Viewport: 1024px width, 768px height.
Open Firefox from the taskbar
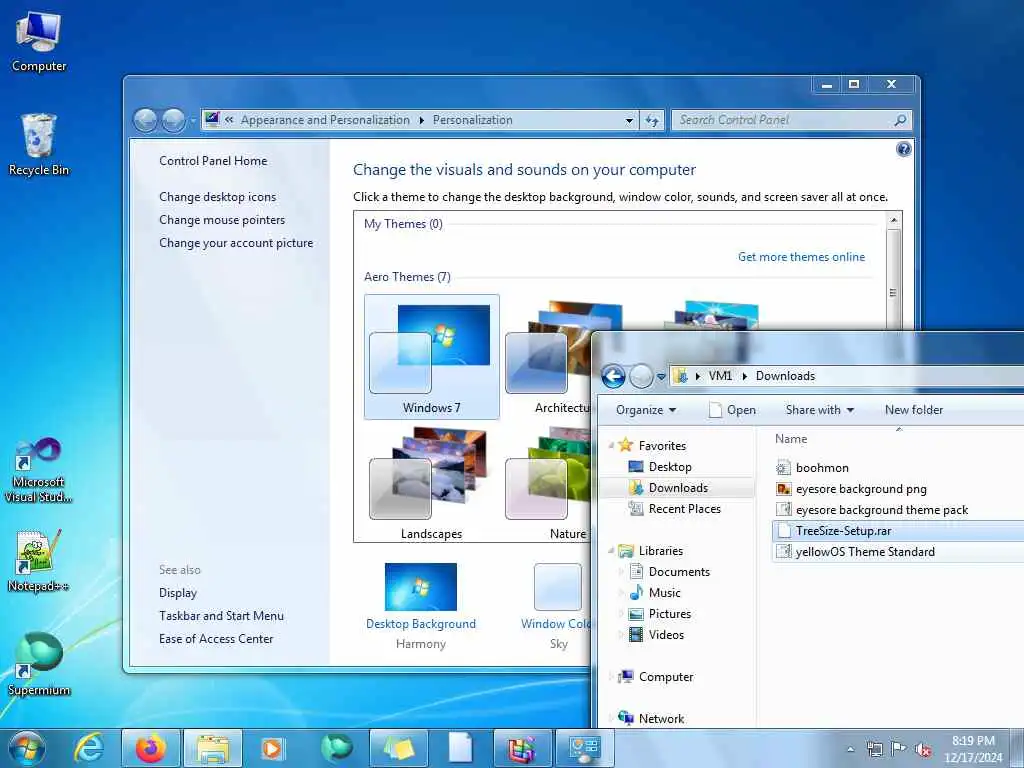151,748
